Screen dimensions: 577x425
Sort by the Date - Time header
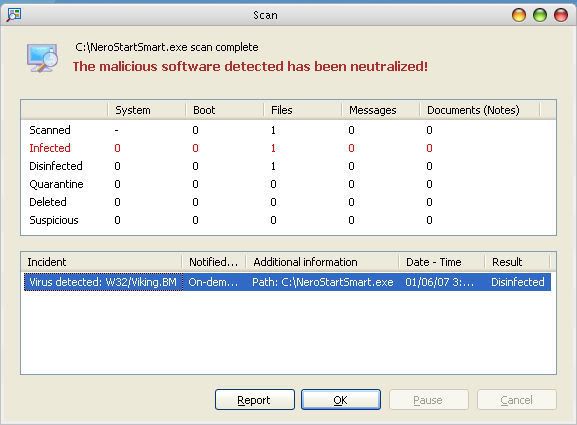click(442, 262)
